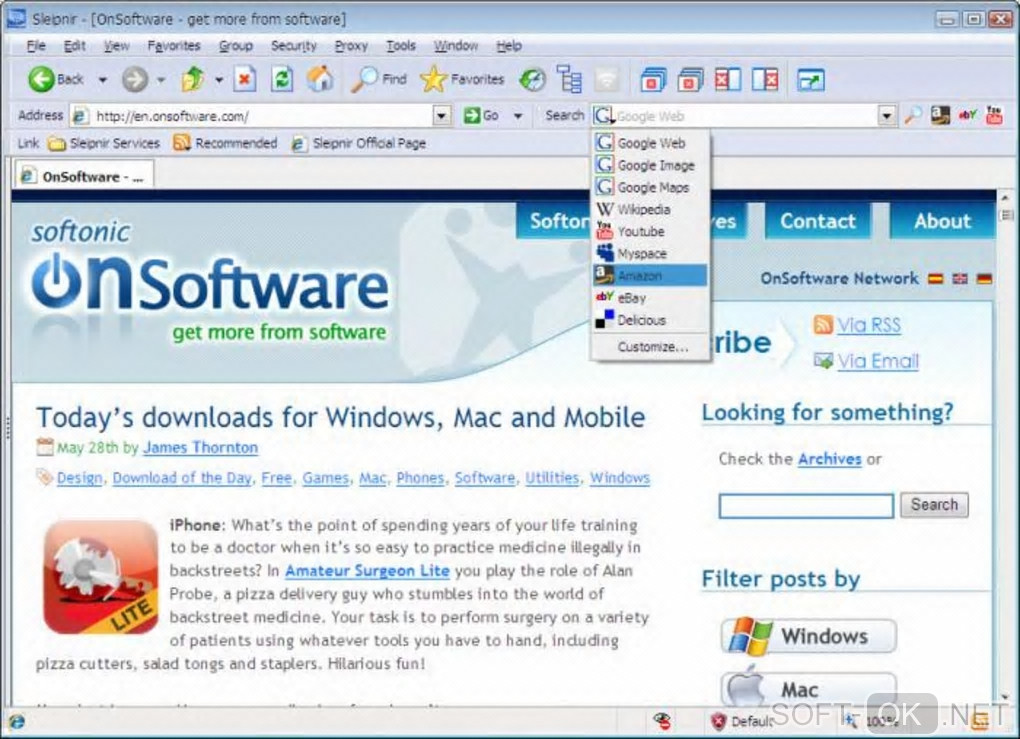
Task: Click the Amazon quick search icon in toolbar
Action: [x=940, y=116]
